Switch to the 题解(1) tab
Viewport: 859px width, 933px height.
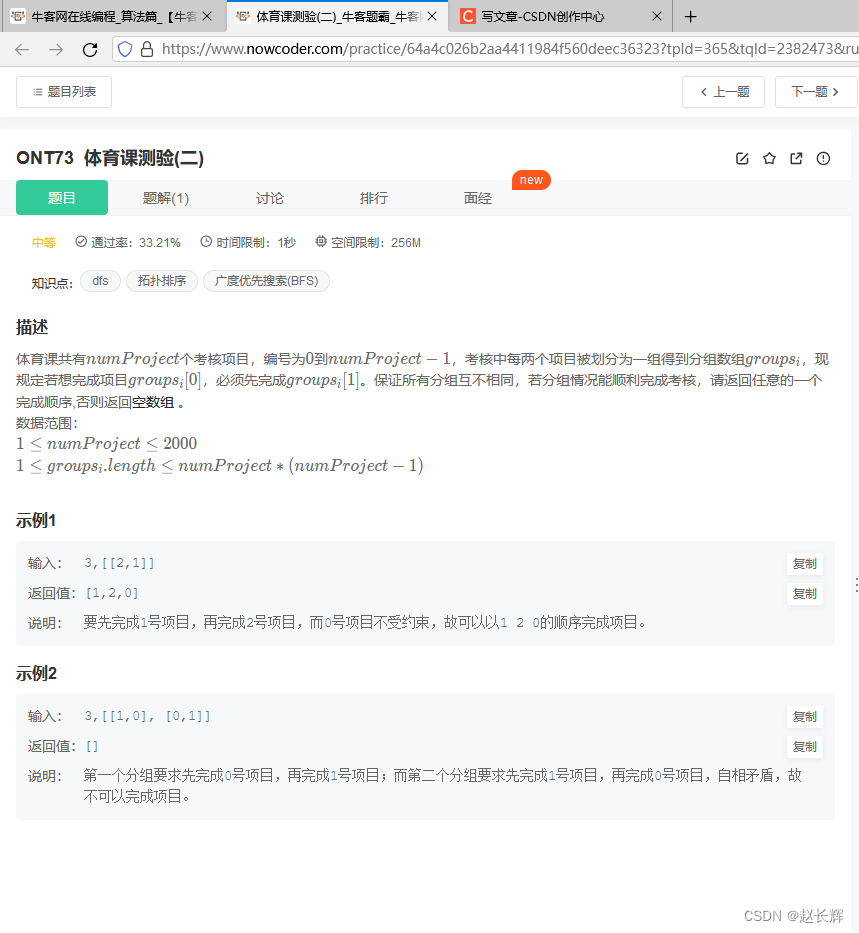165,197
